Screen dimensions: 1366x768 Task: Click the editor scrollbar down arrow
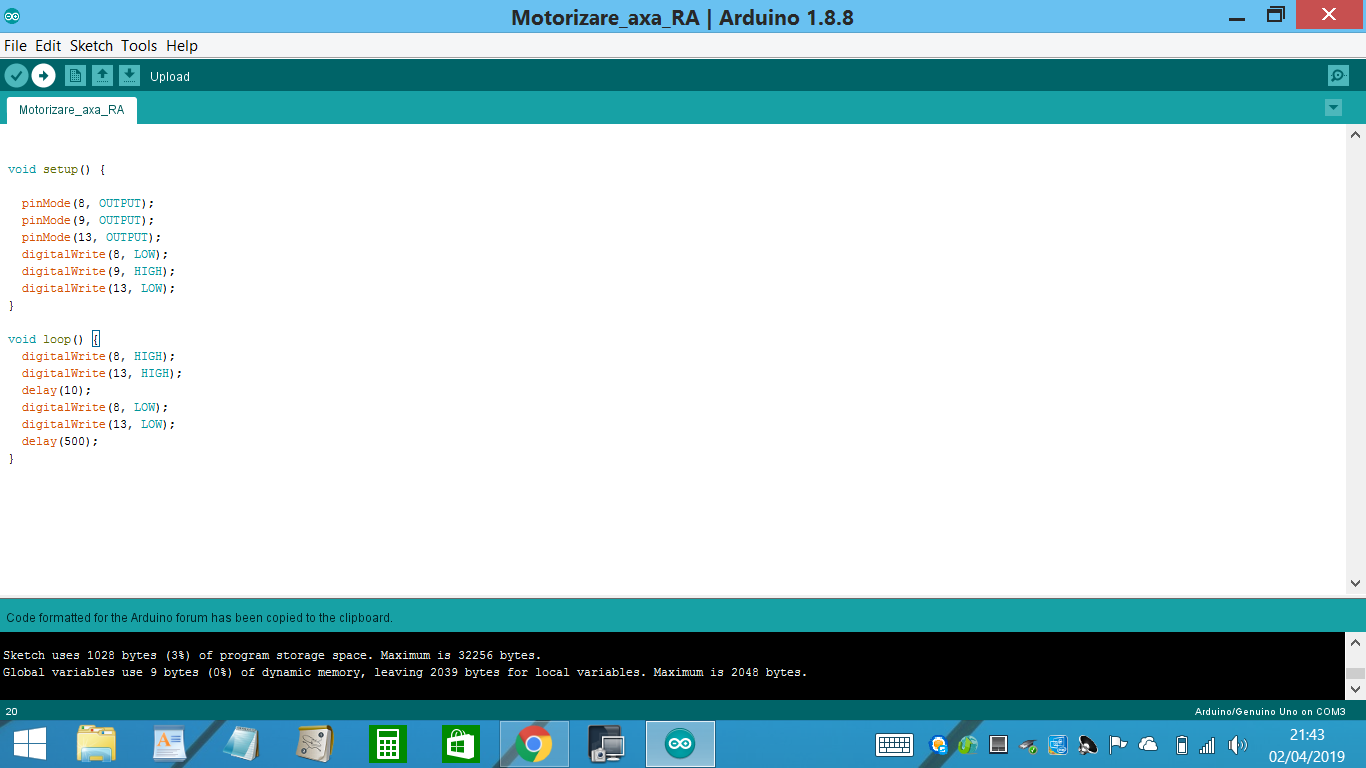pyautogui.click(x=1356, y=583)
